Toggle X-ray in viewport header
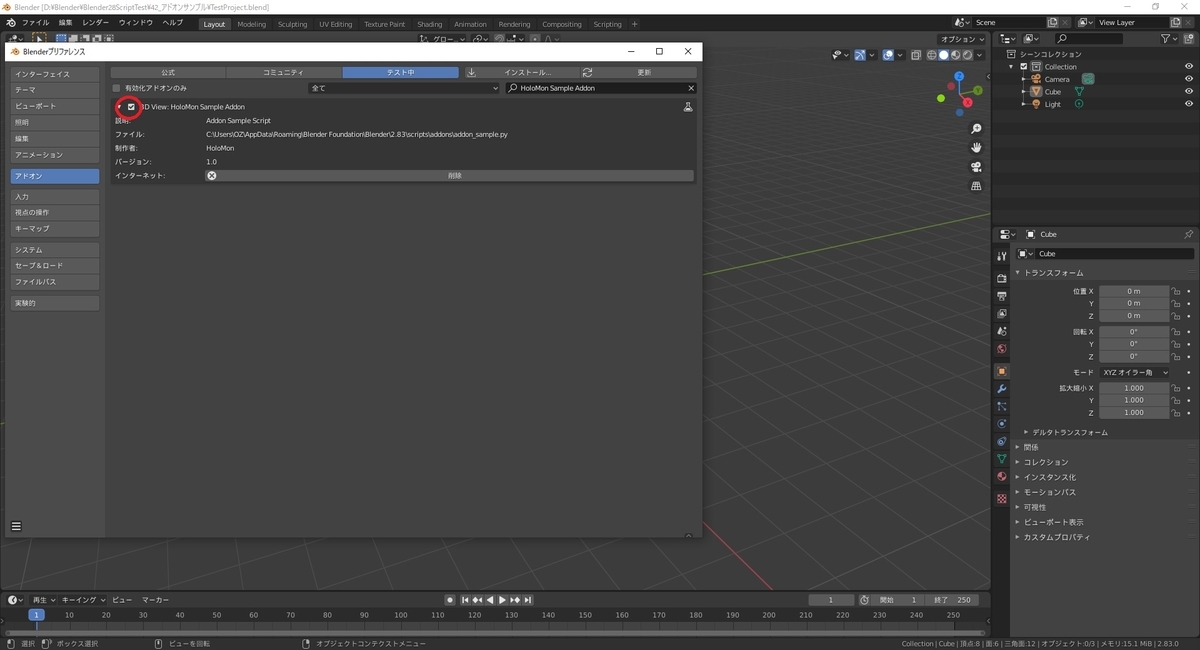Viewport: 1200px width, 650px height. (916, 55)
